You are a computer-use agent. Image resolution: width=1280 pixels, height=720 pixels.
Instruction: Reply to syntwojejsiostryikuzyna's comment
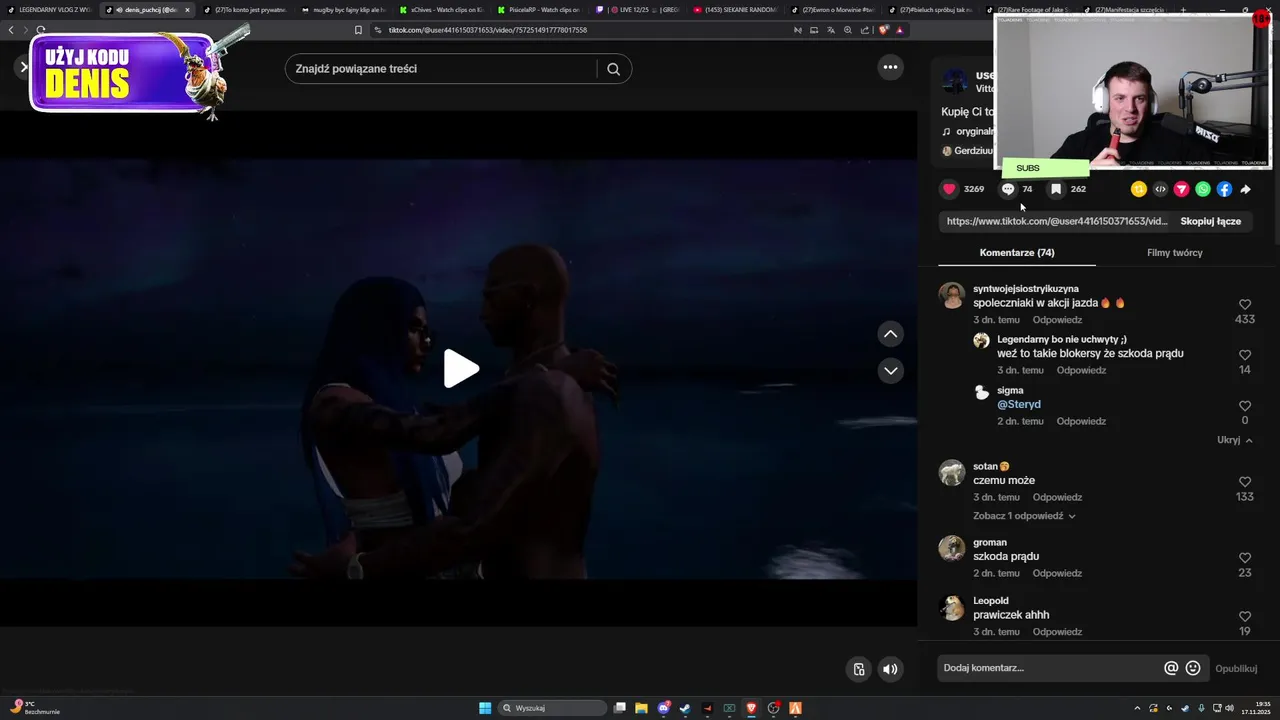click(x=1057, y=320)
